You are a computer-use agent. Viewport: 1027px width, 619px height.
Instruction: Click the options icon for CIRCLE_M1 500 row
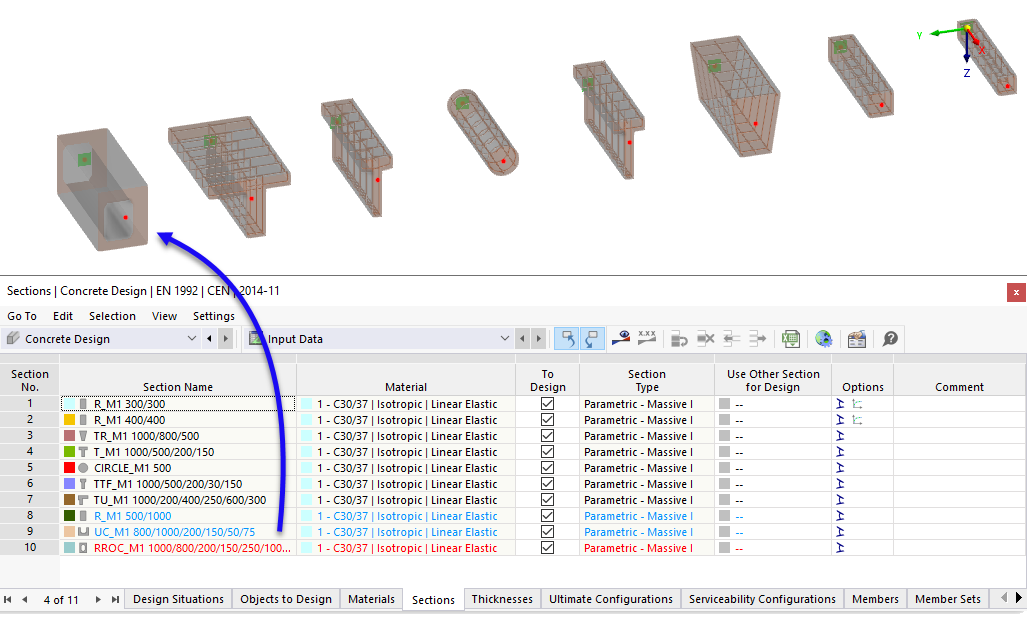(x=840, y=468)
